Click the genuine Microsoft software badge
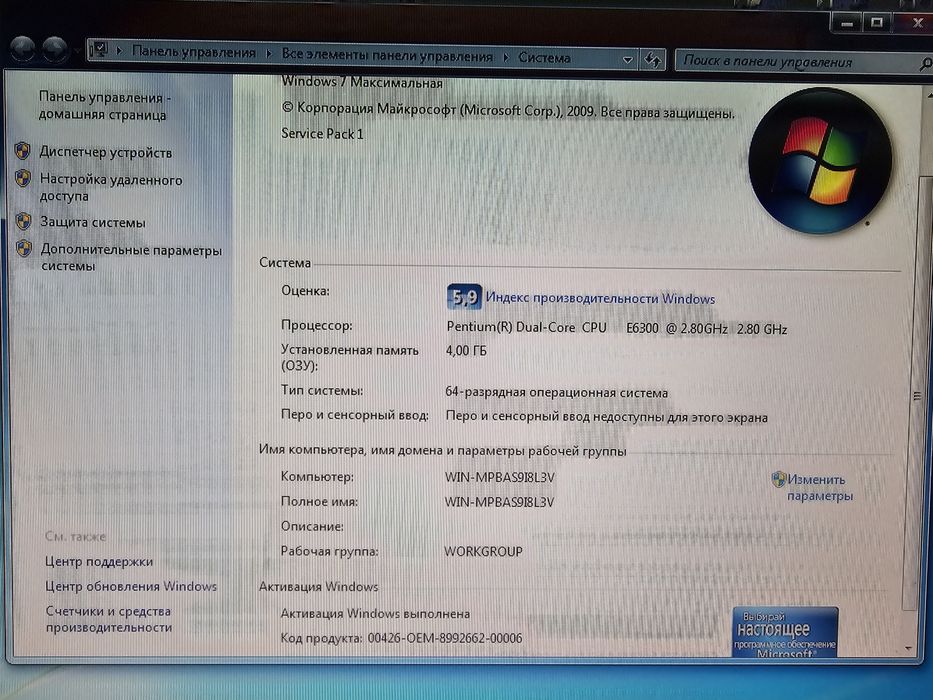 785,632
